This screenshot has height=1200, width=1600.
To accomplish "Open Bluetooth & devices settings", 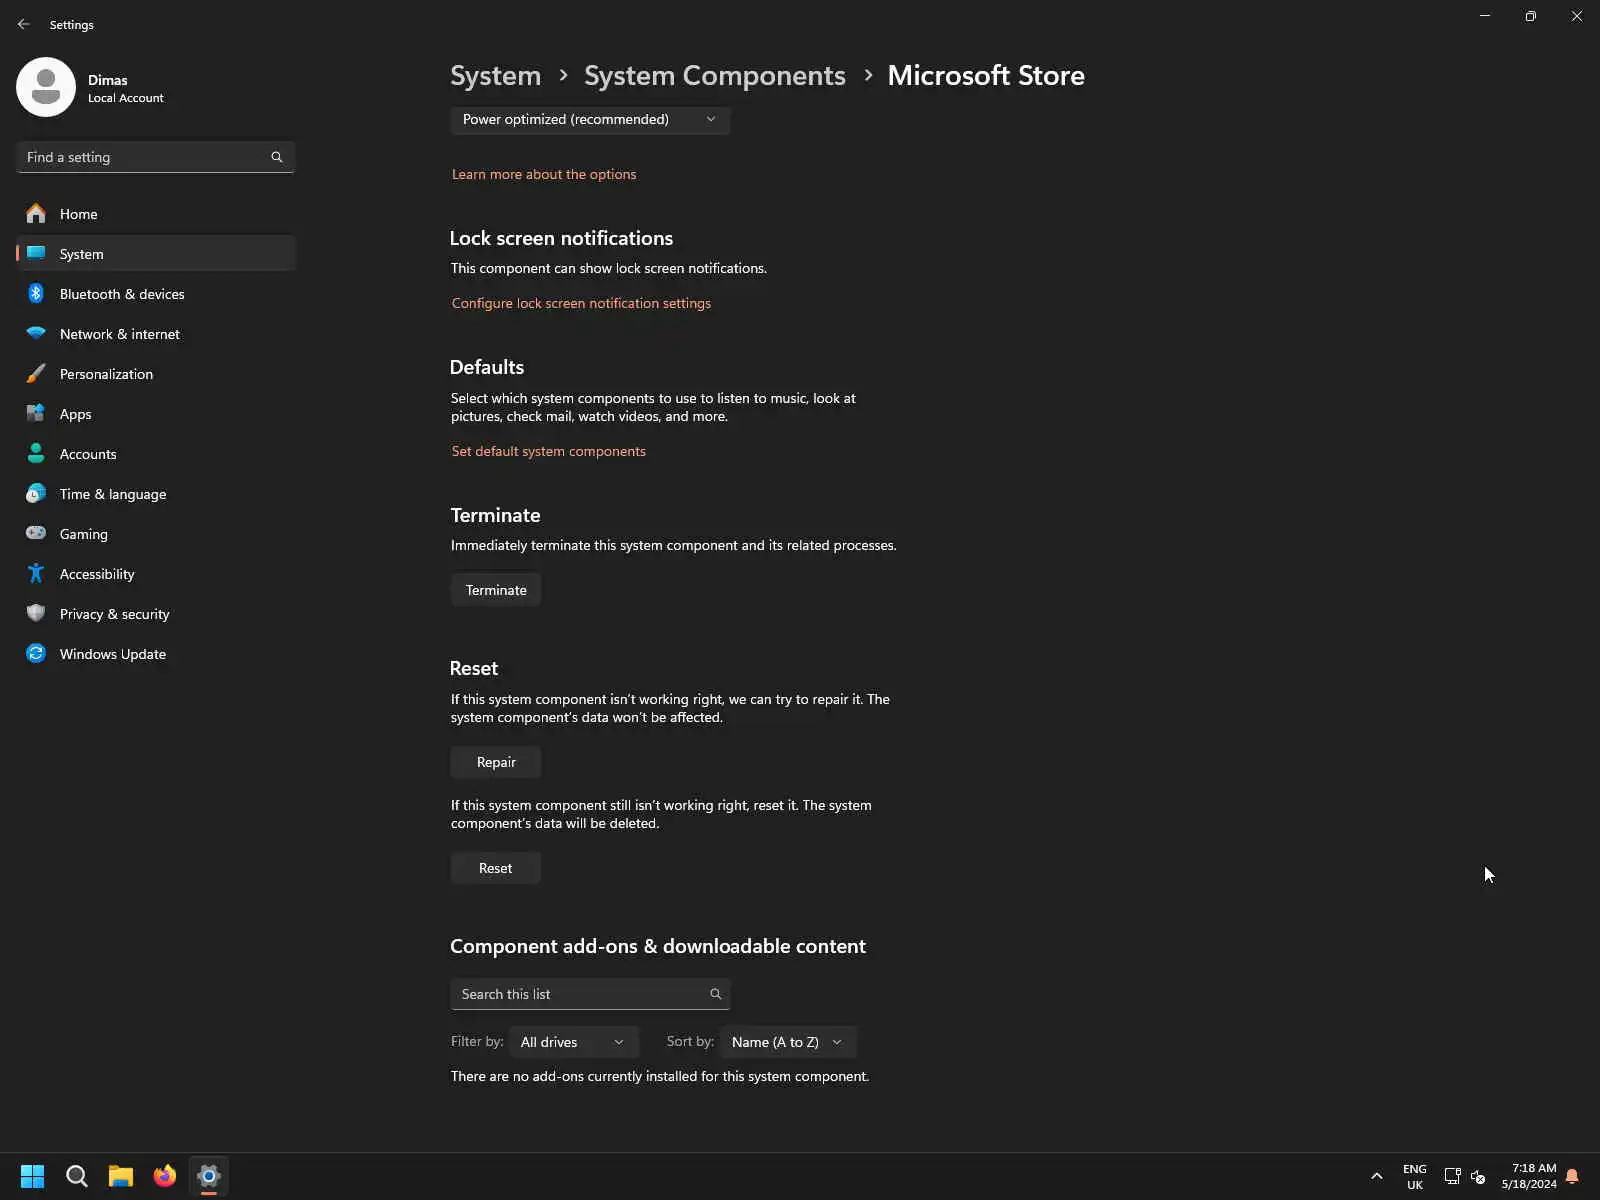I will point(122,294).
